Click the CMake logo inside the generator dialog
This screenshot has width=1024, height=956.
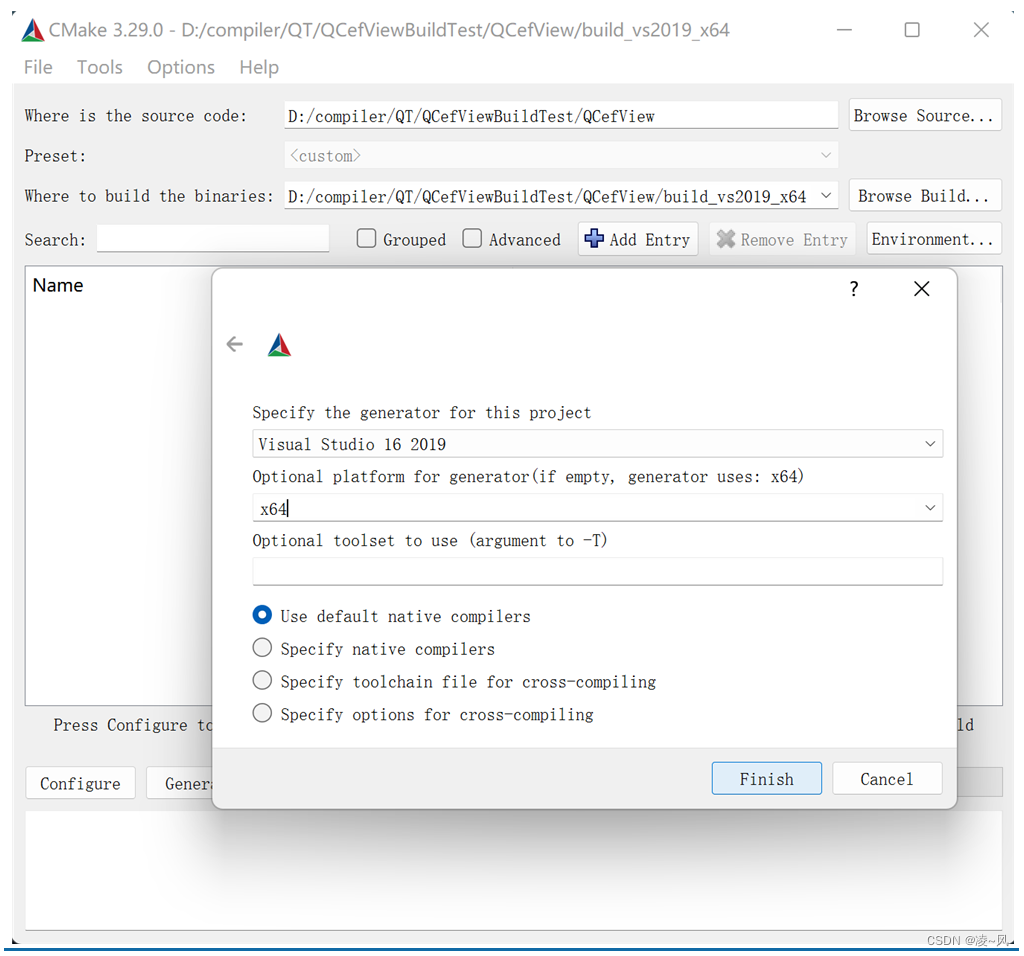(x=280, y=345)
